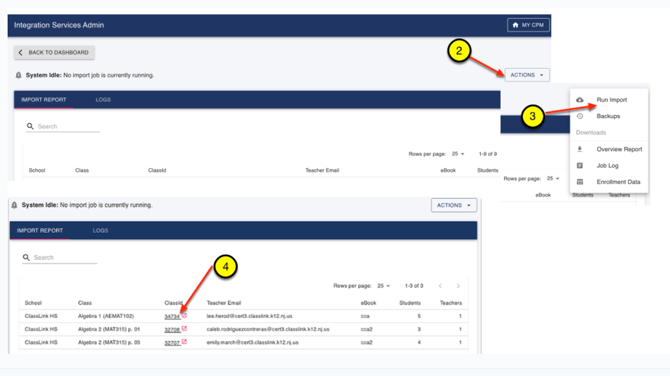Click external link icon beside 32708

184,329
